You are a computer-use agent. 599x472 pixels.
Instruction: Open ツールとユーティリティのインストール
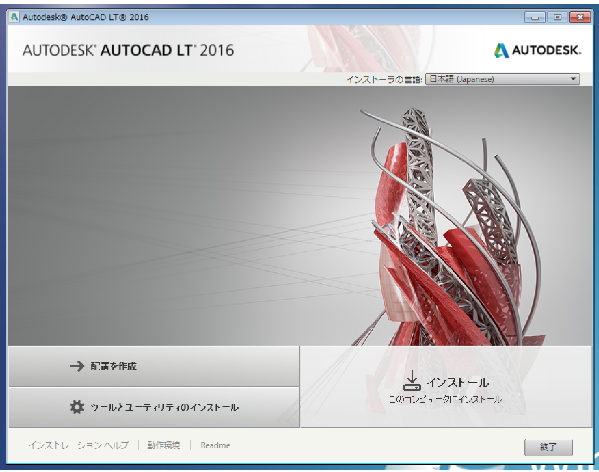154,407
